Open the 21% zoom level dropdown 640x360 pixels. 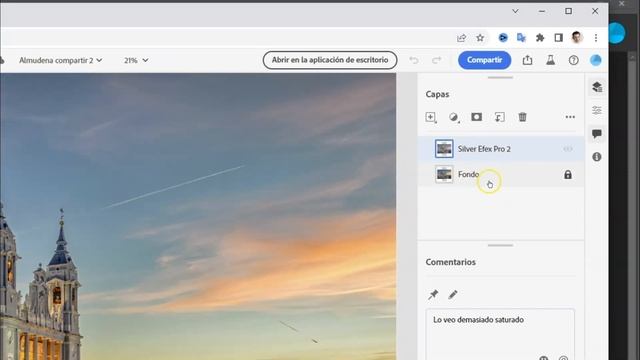pos(136,60)
